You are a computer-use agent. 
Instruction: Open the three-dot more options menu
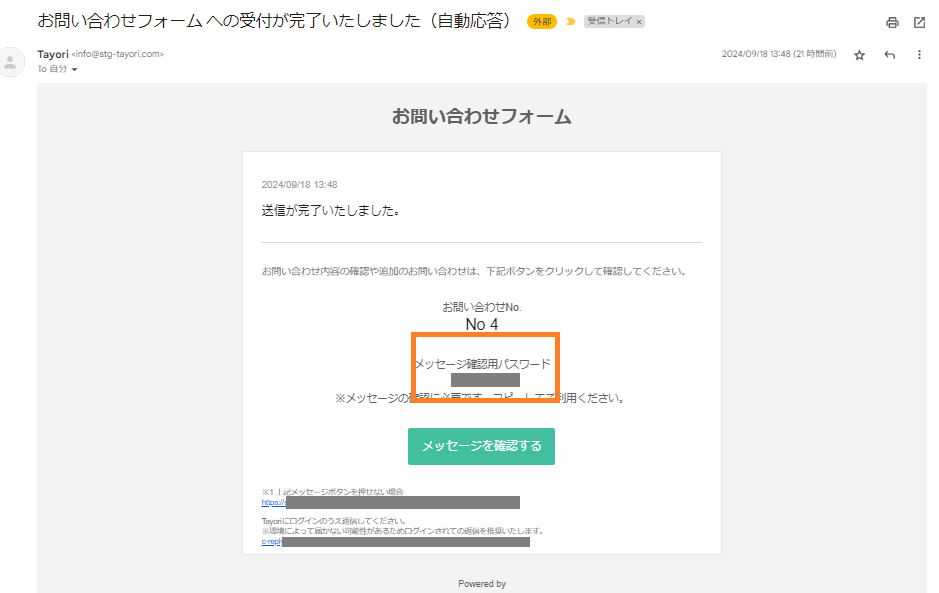point(919,55)
